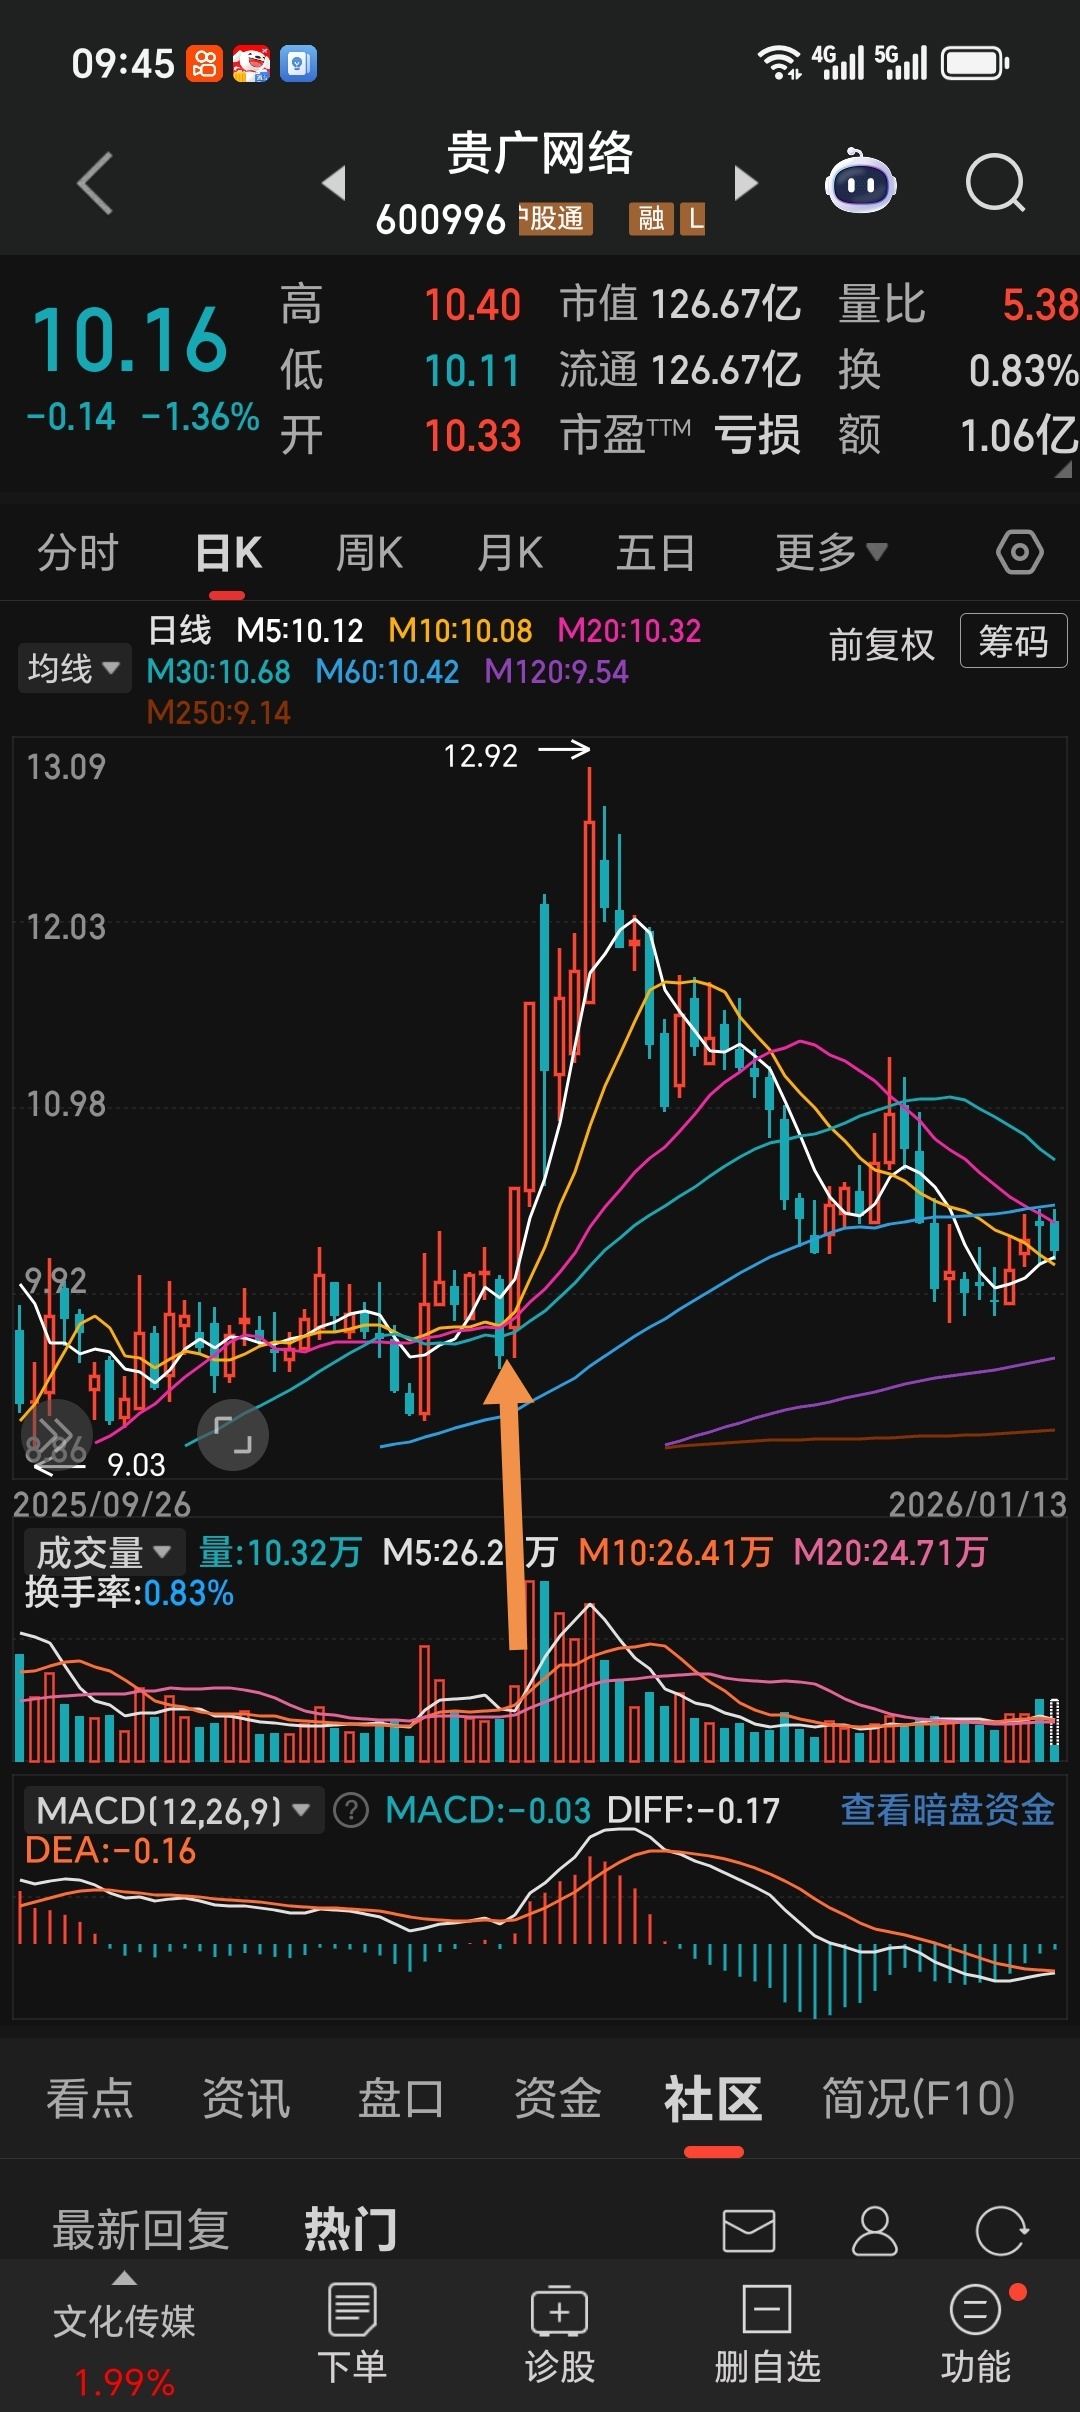This screenshot has height=2412, width=1080.
Task: Tap the stock name 贵广网络
Action: click(540, 154)
